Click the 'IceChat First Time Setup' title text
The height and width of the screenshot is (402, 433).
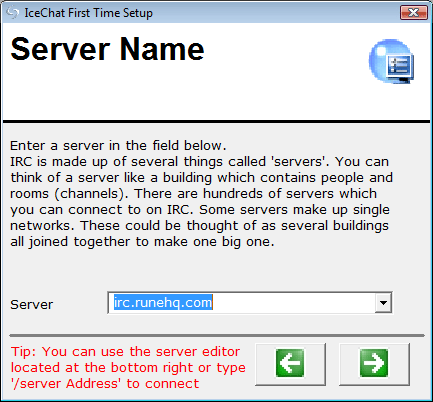coord(89,13)
